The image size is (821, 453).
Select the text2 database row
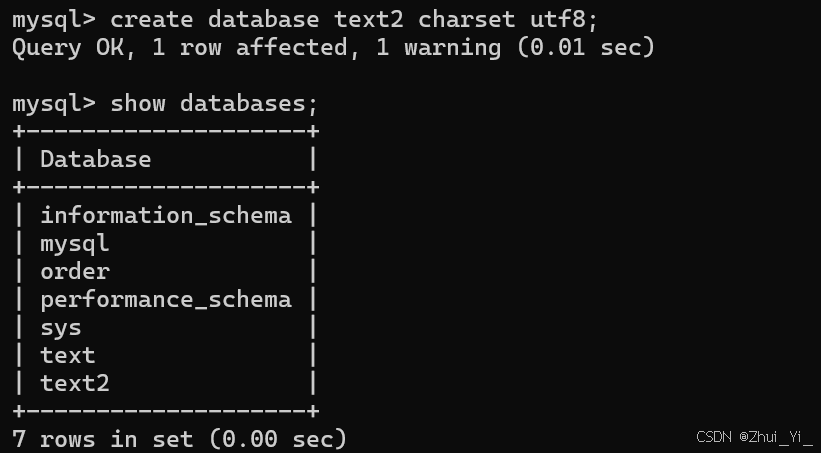[x=165, y=383]
